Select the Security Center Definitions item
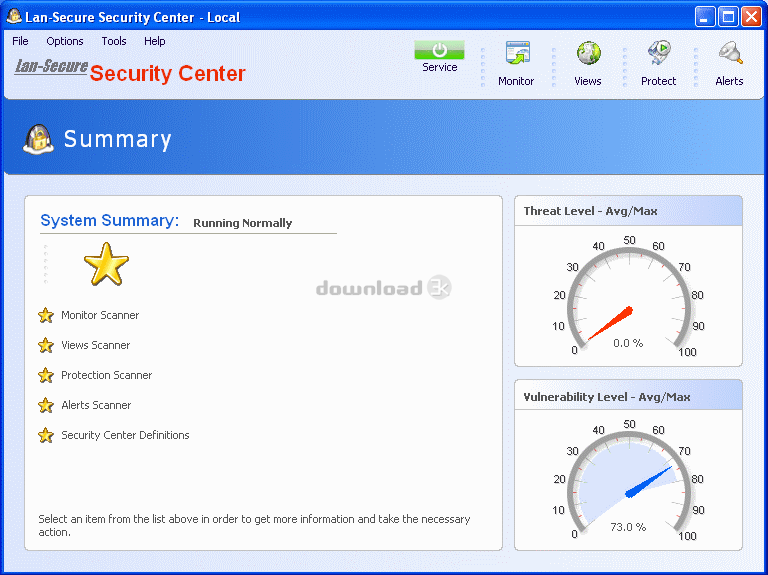Screen dimensions: 768x575 coord(125,435)
